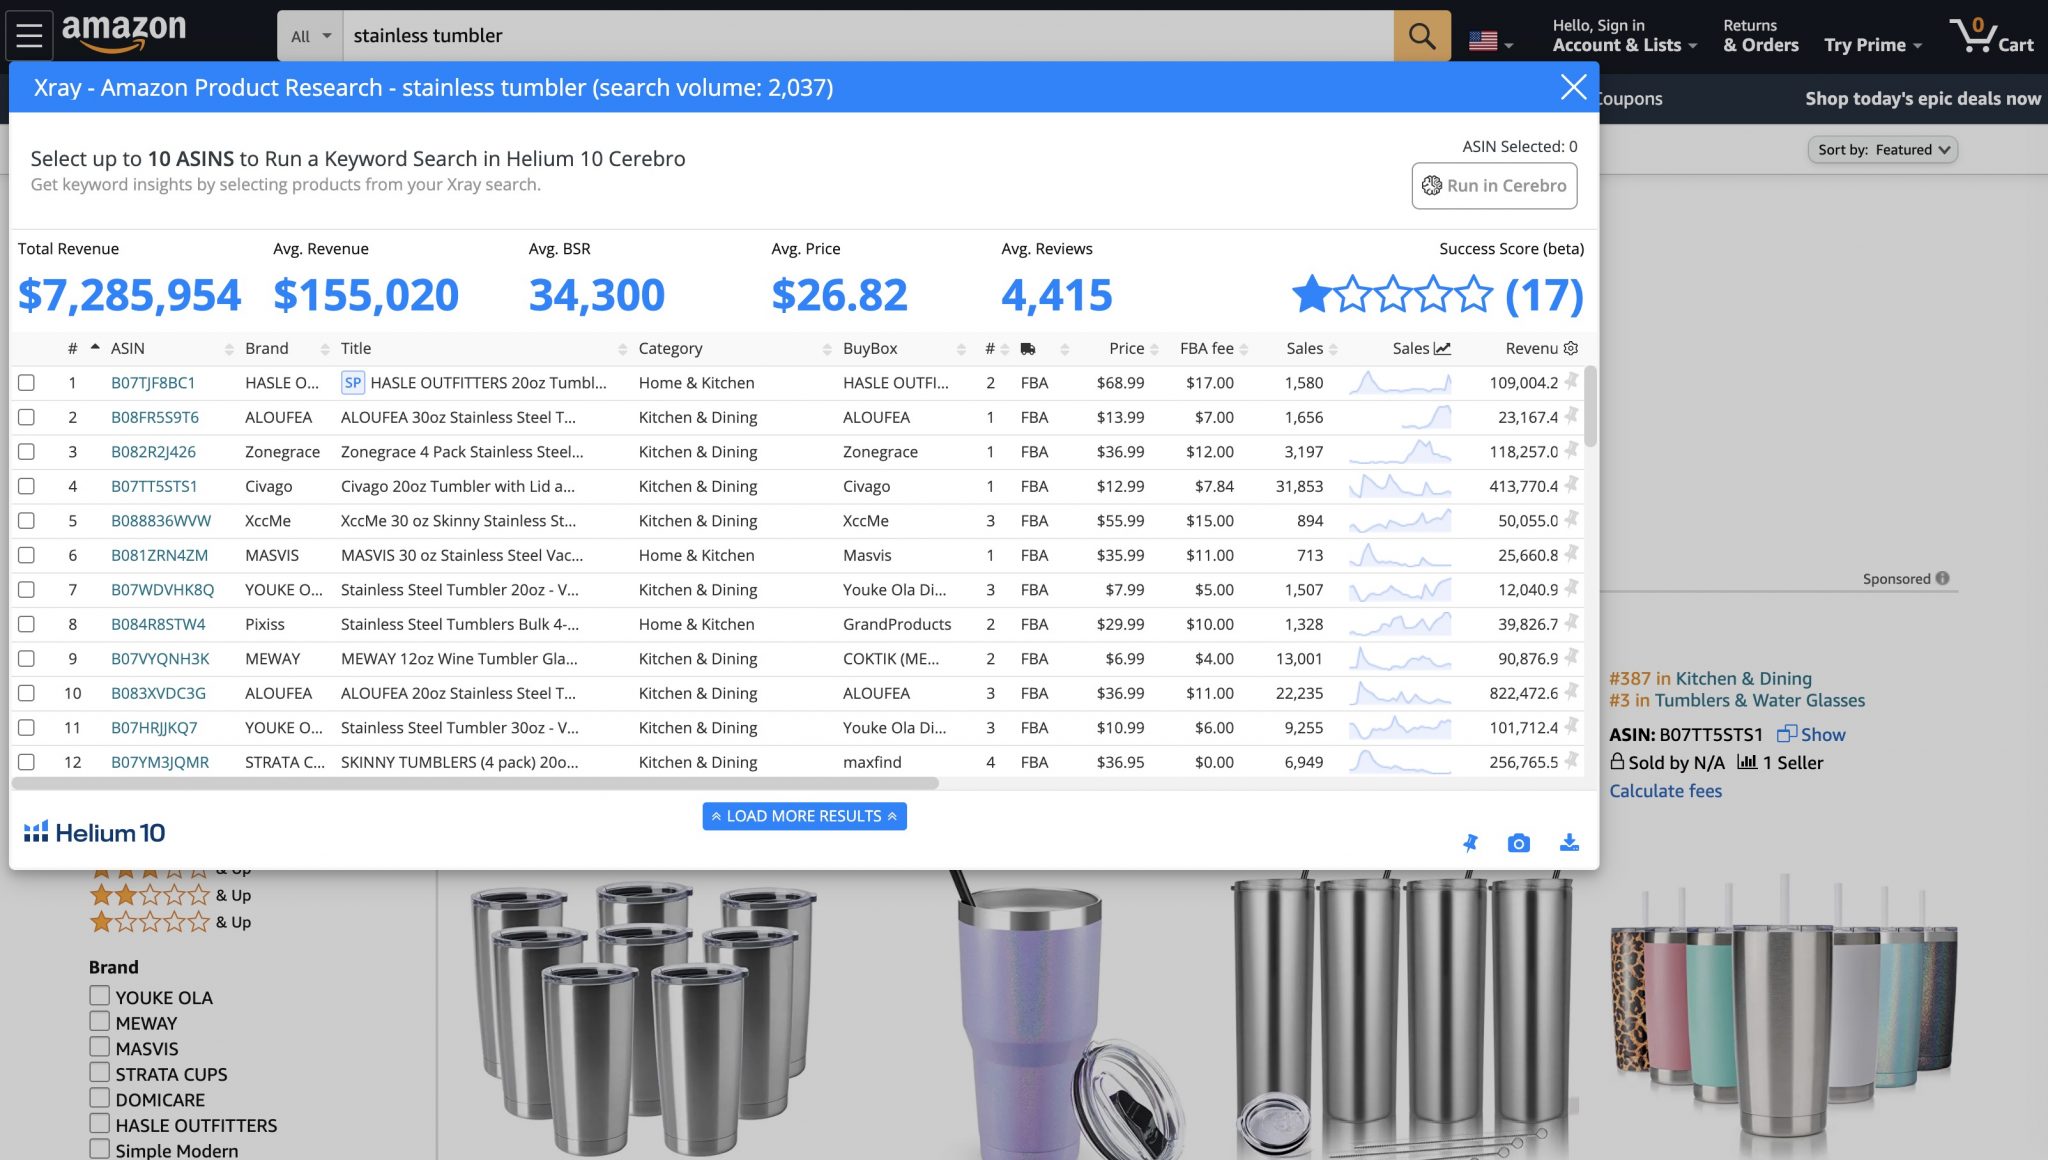
Task: Sort table by FBA fee column
Action: point(1206,348)
